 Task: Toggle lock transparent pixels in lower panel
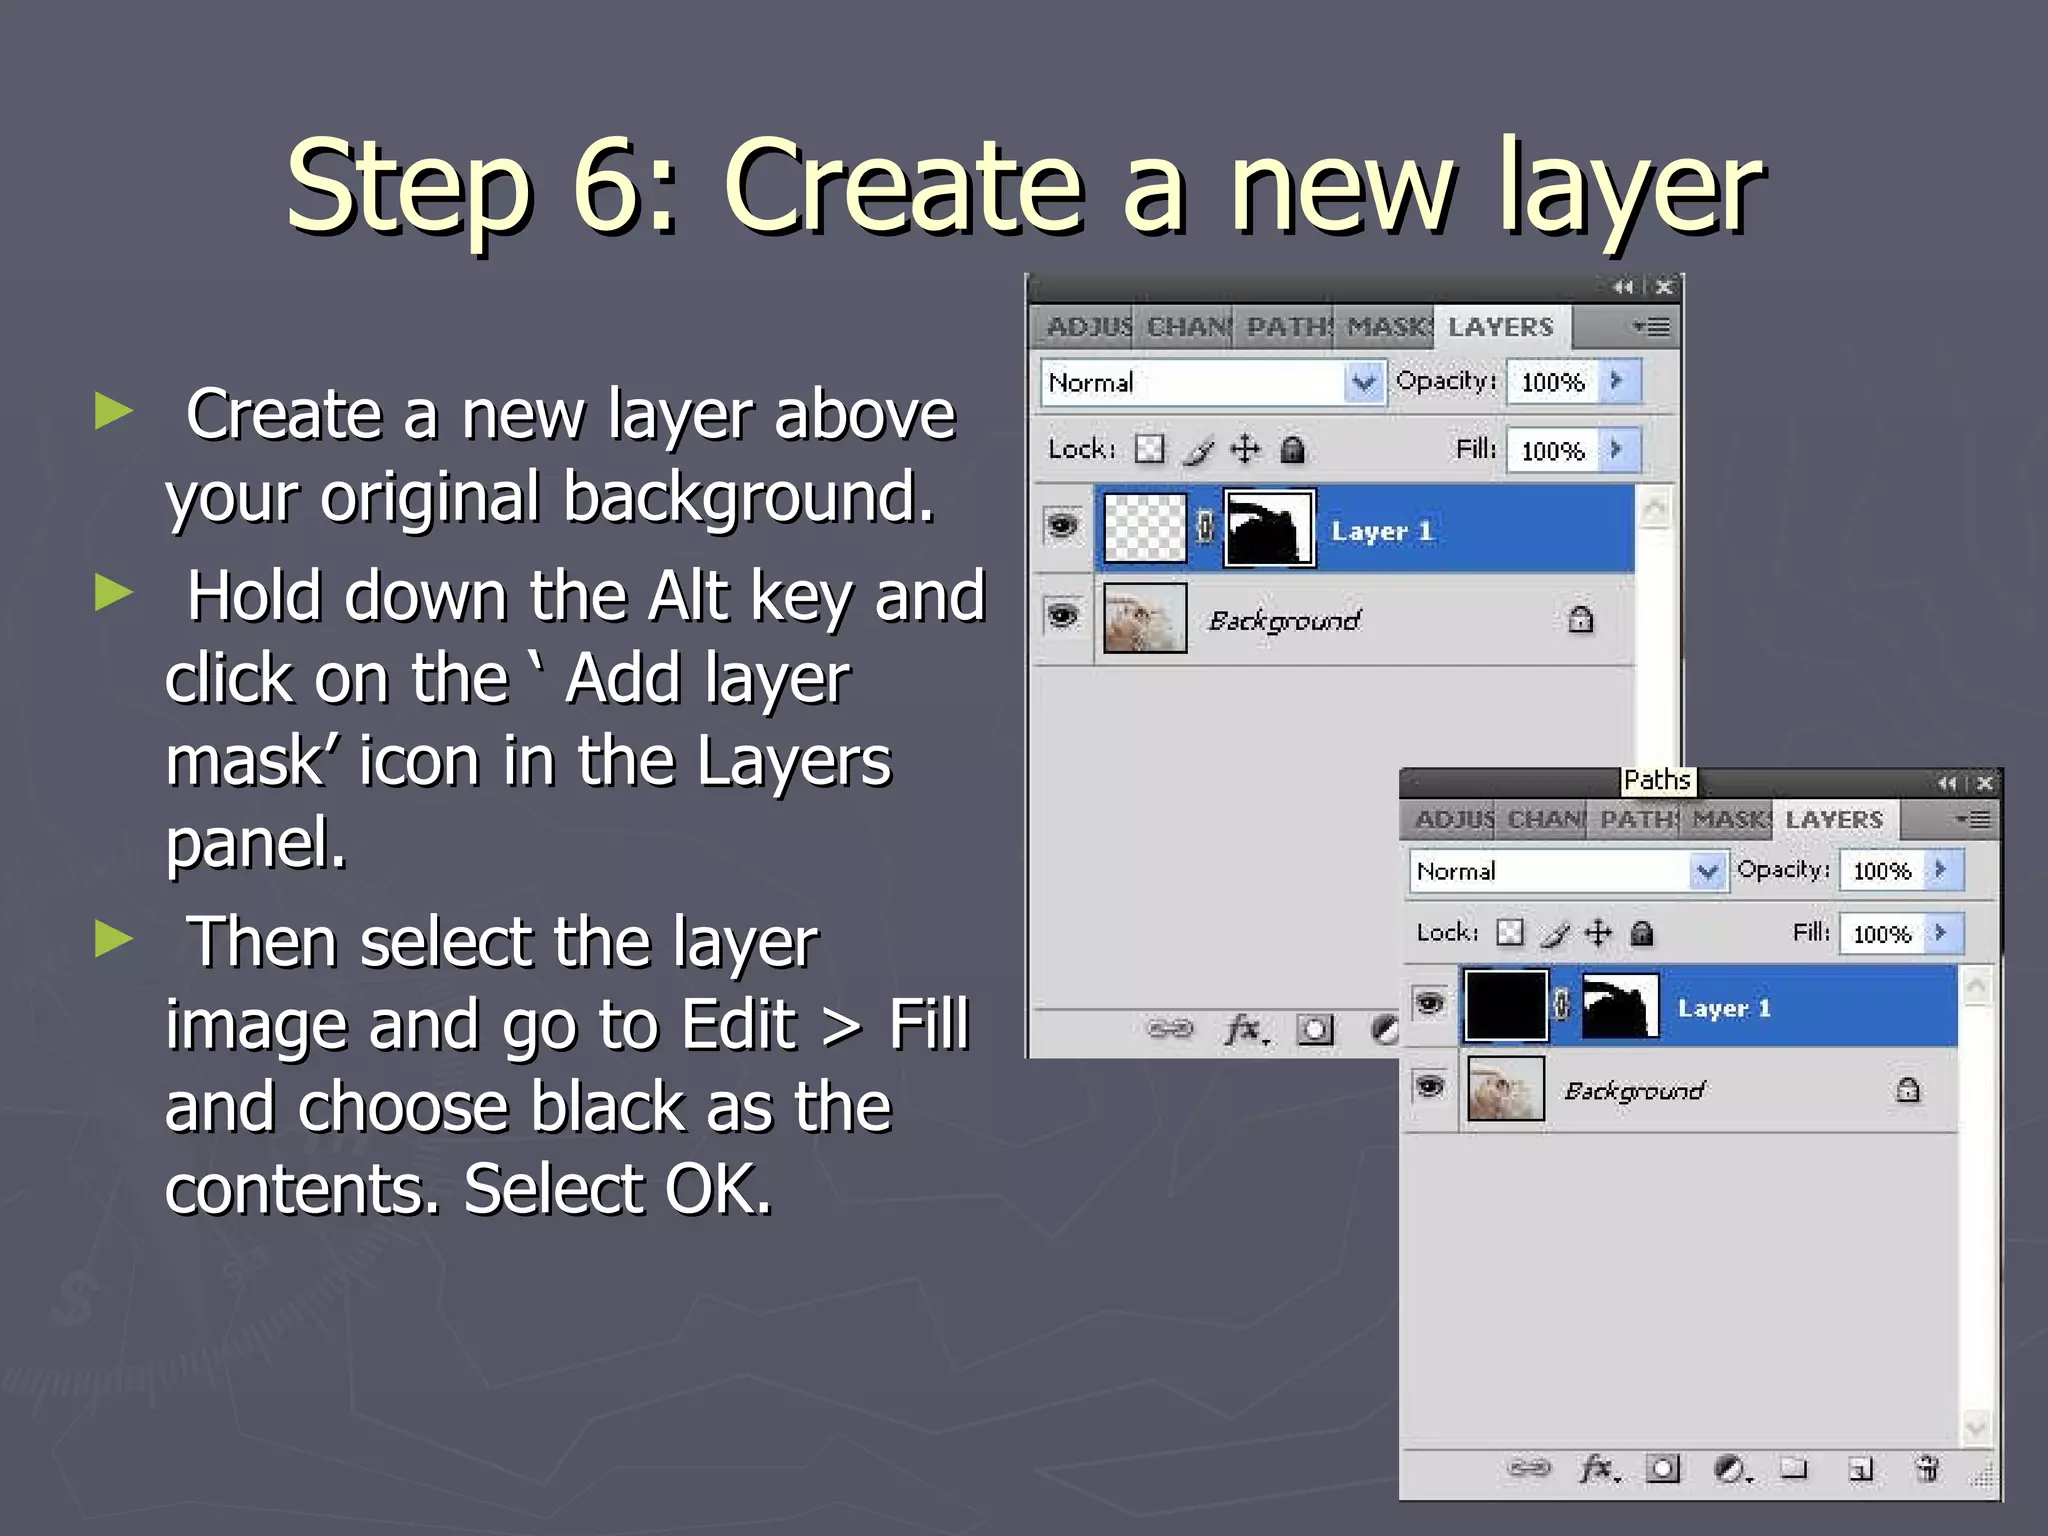click(1510, 933)
